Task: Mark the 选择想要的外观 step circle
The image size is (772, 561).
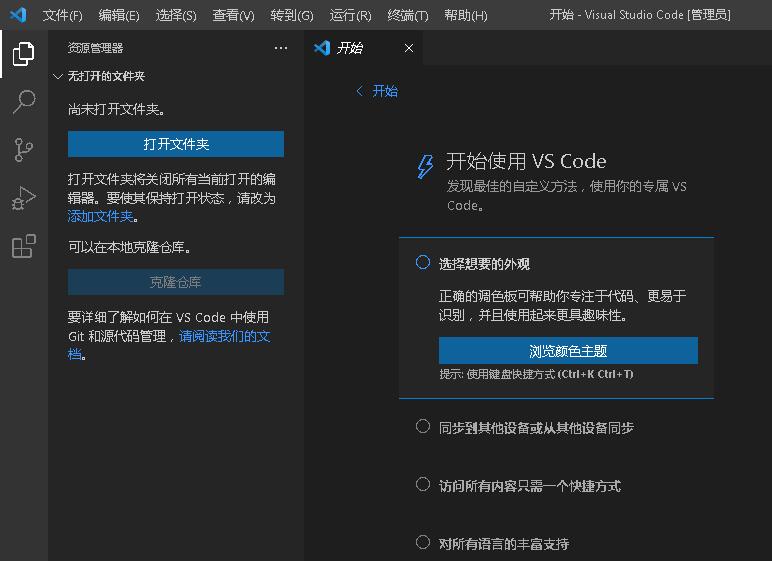Action: pyautogui.click(x=423, y=262)
